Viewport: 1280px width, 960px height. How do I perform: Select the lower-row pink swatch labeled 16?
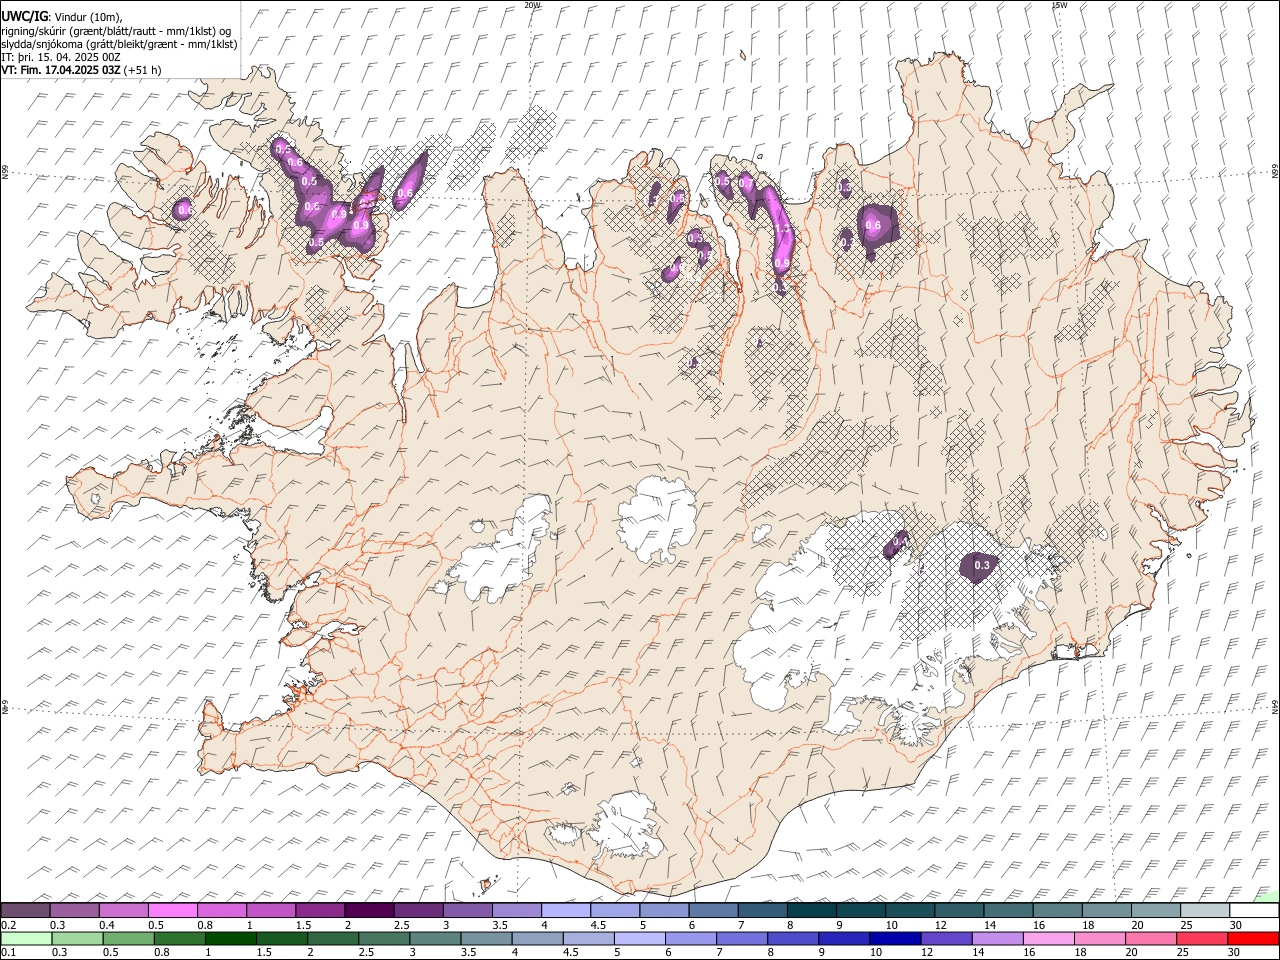click(1048, 938)
